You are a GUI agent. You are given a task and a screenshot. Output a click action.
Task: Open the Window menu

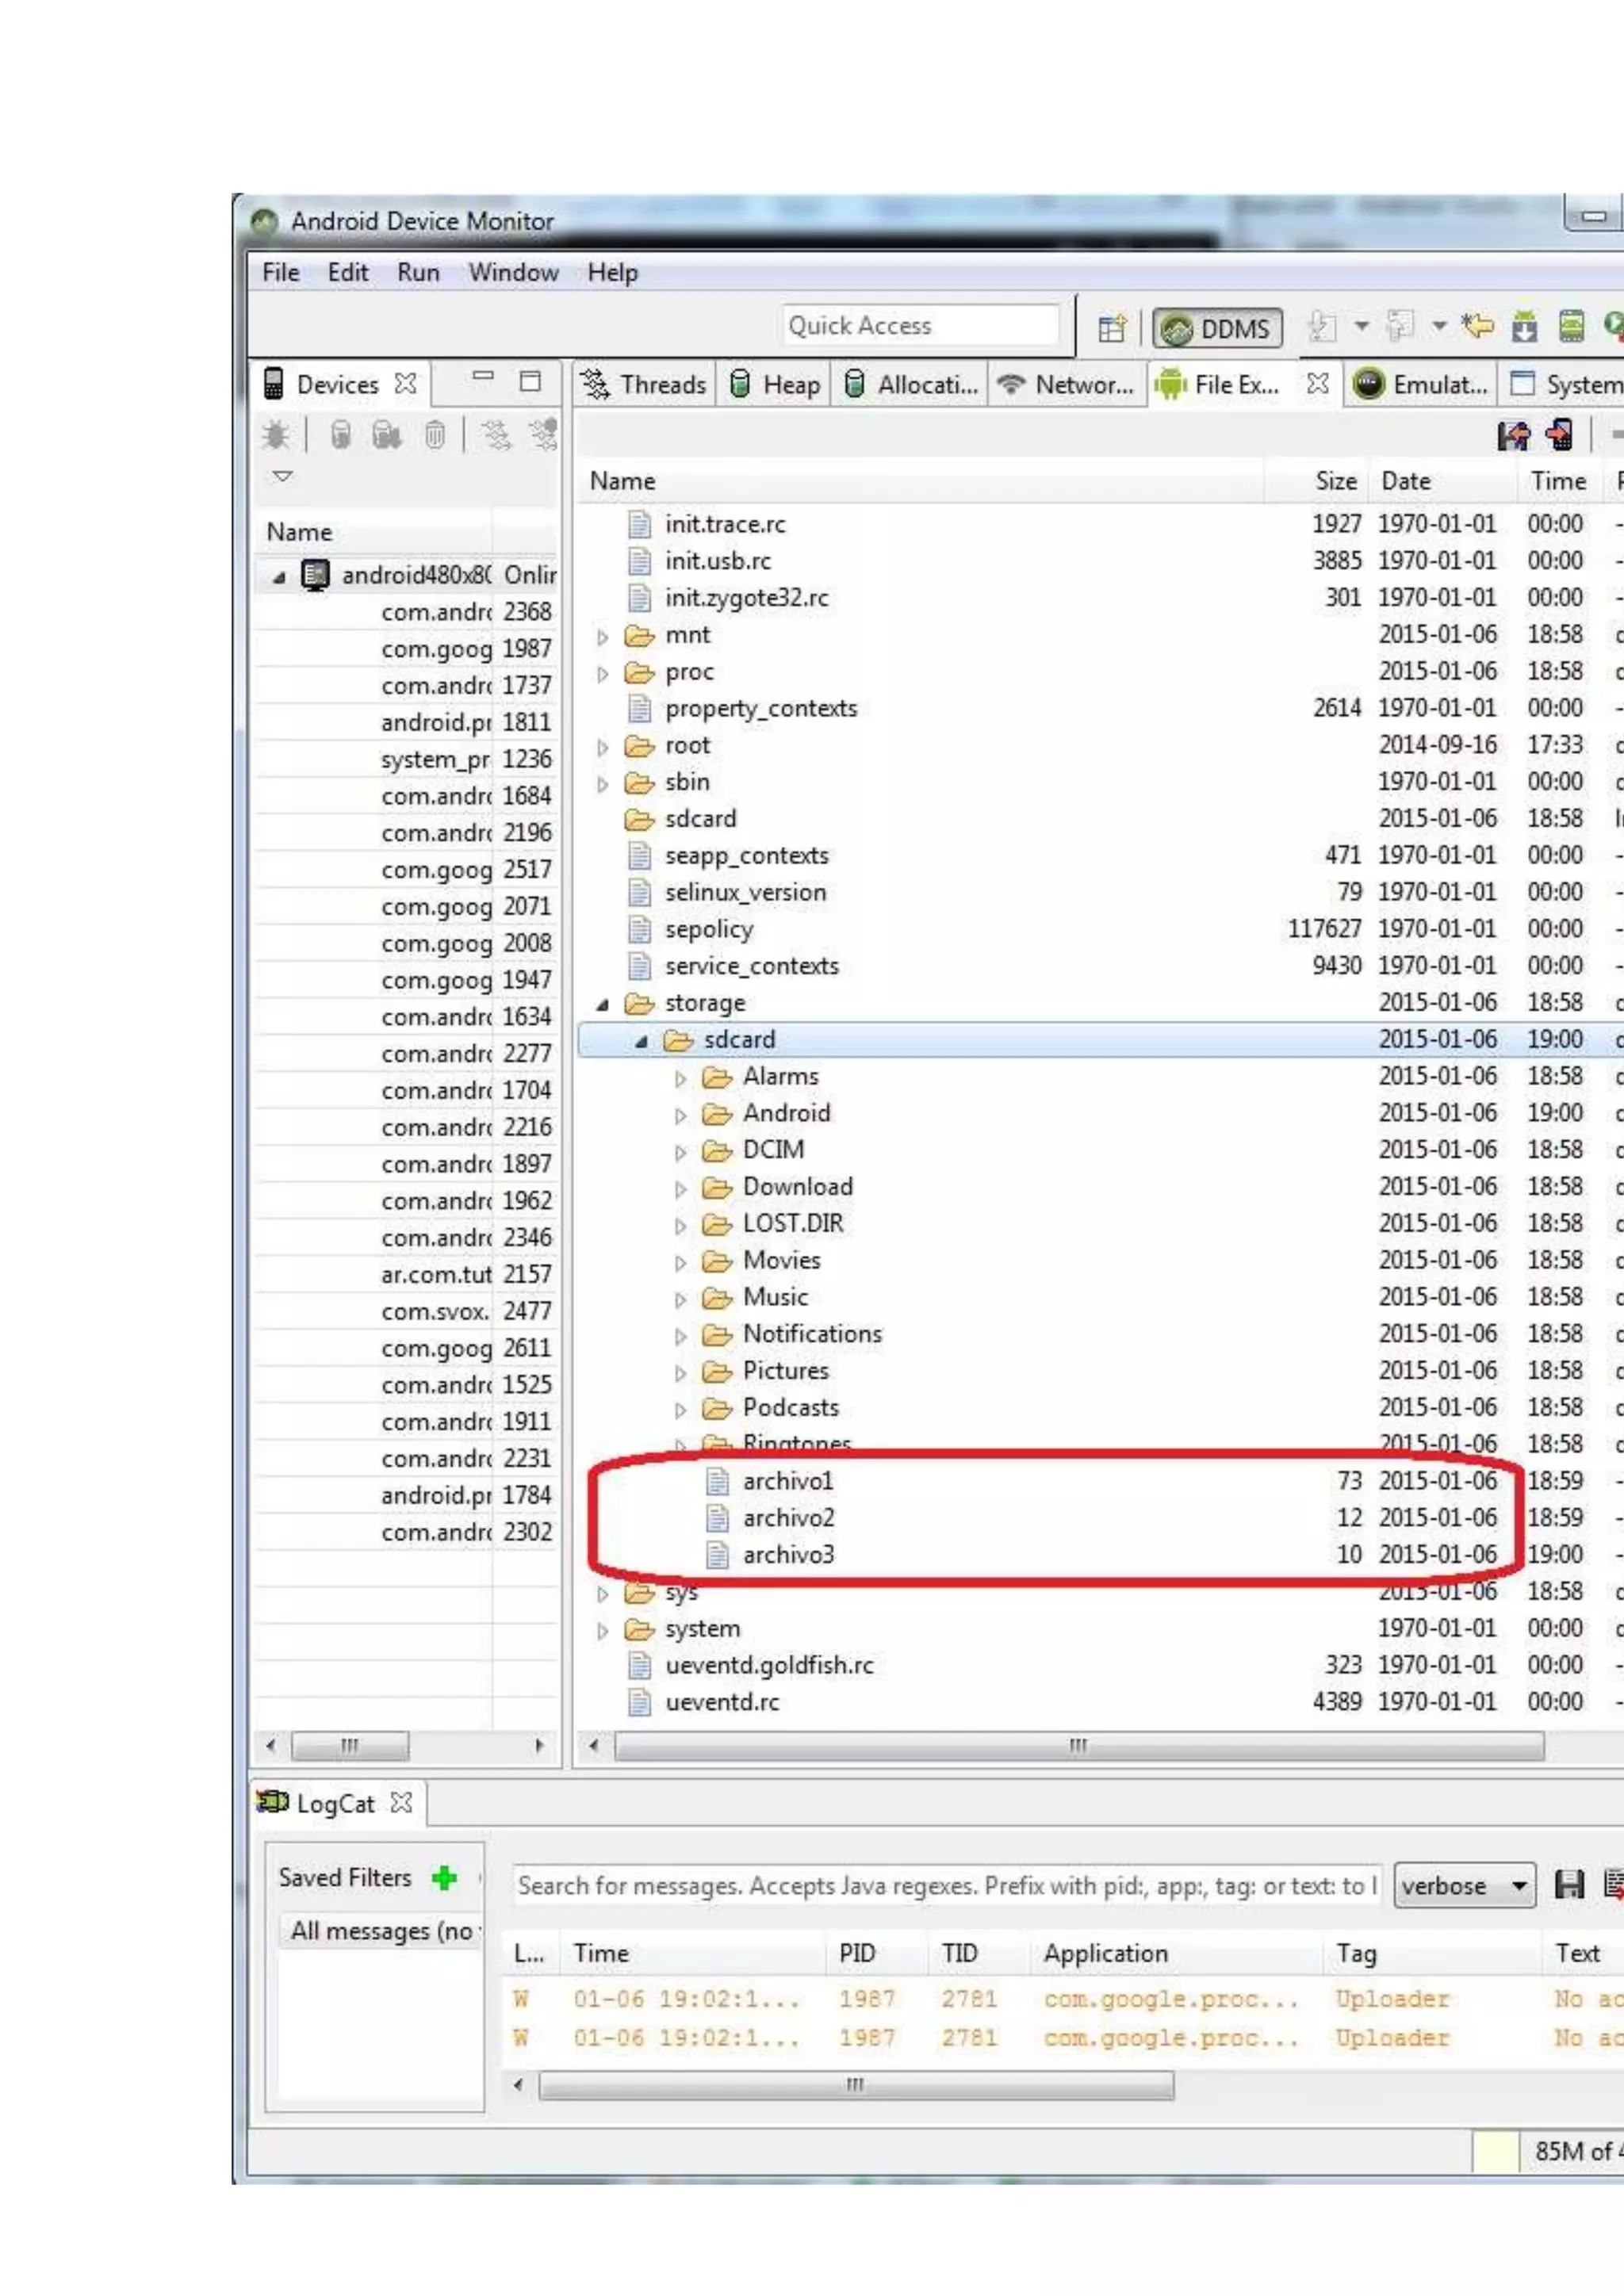[x=513, y=272]
